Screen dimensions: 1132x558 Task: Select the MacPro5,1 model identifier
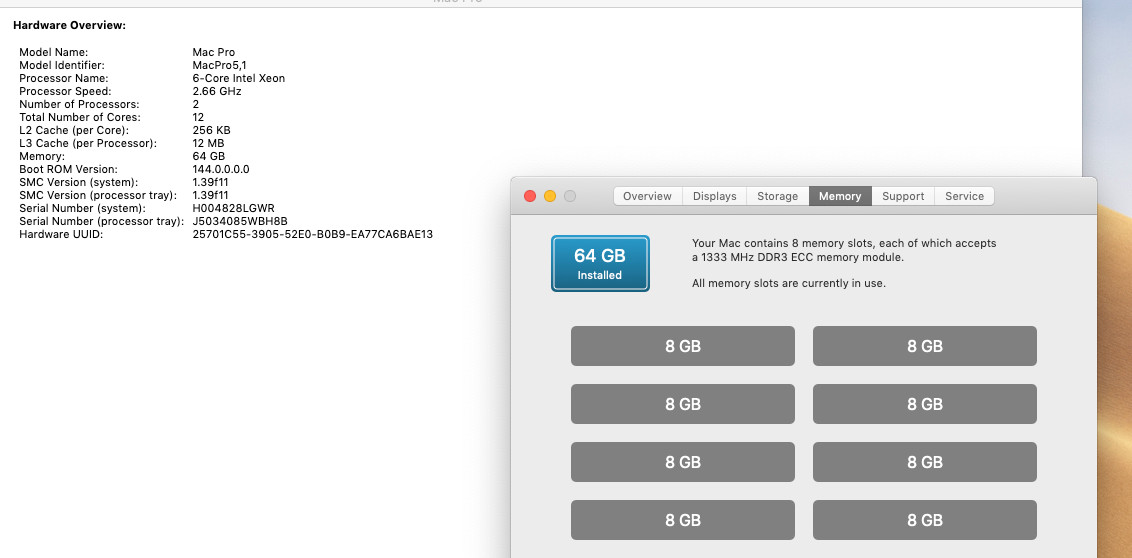219,65
